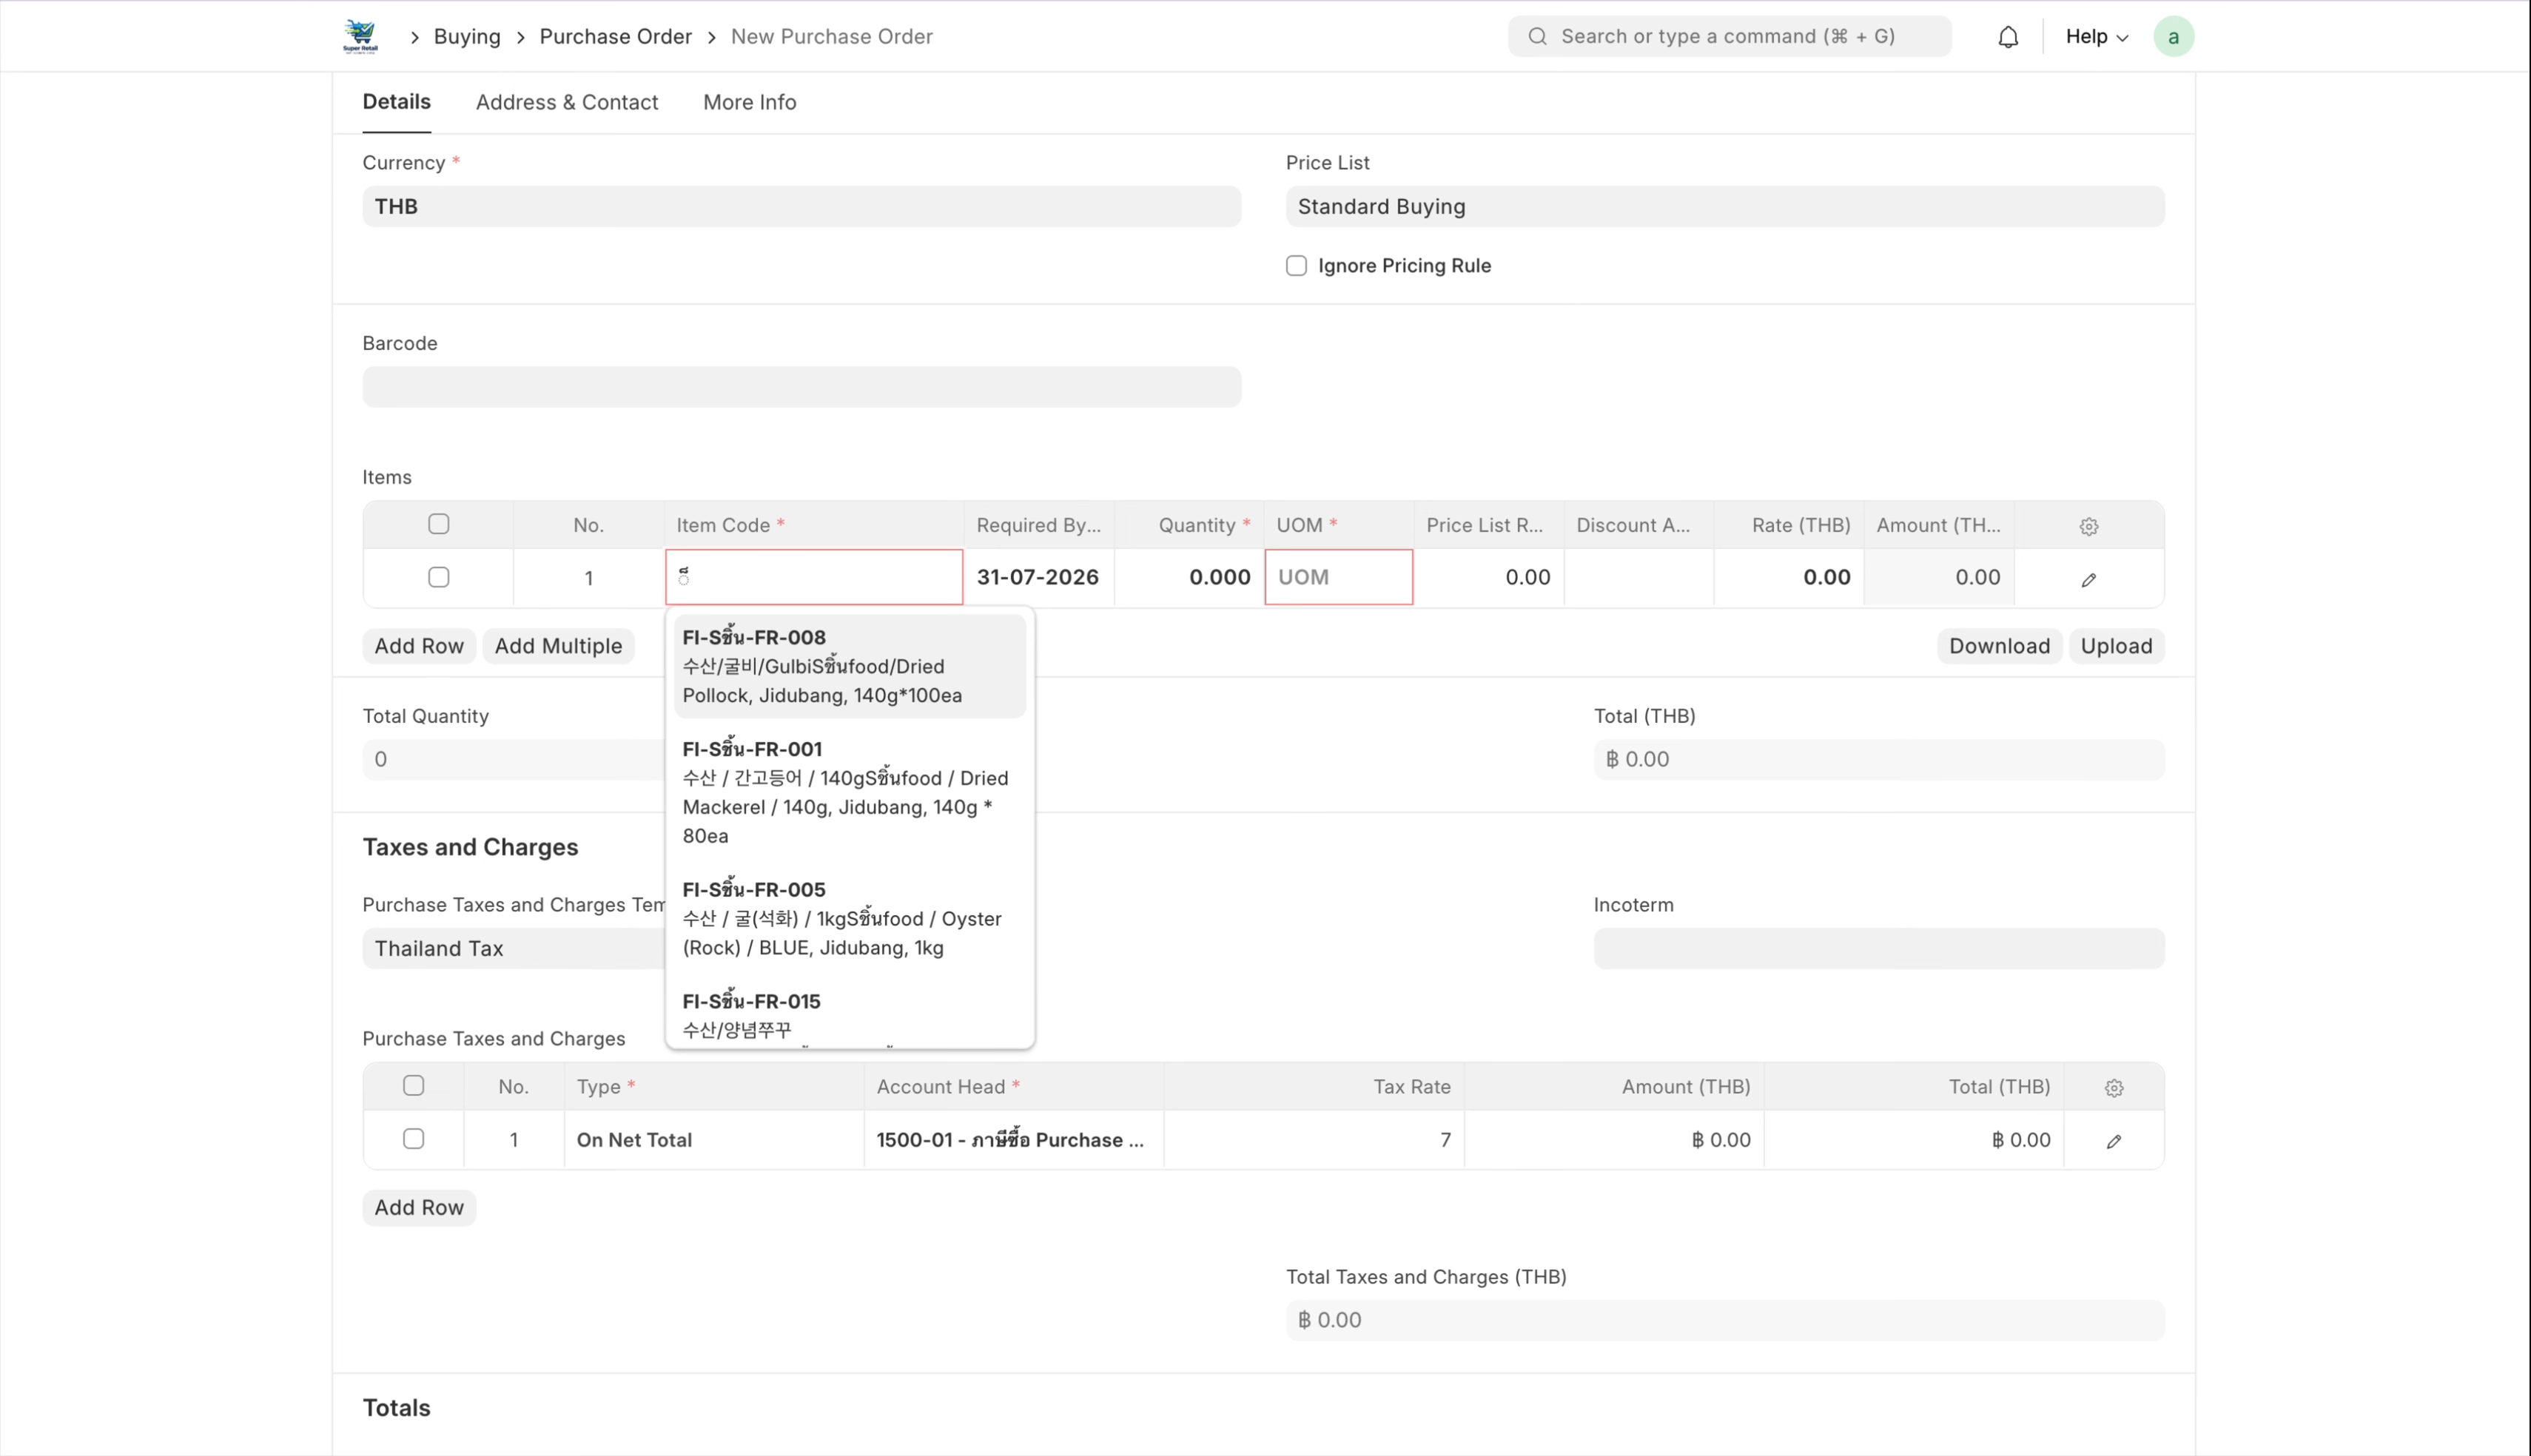Click Add Row under Purchase Taxes table

click(419, 1207)
